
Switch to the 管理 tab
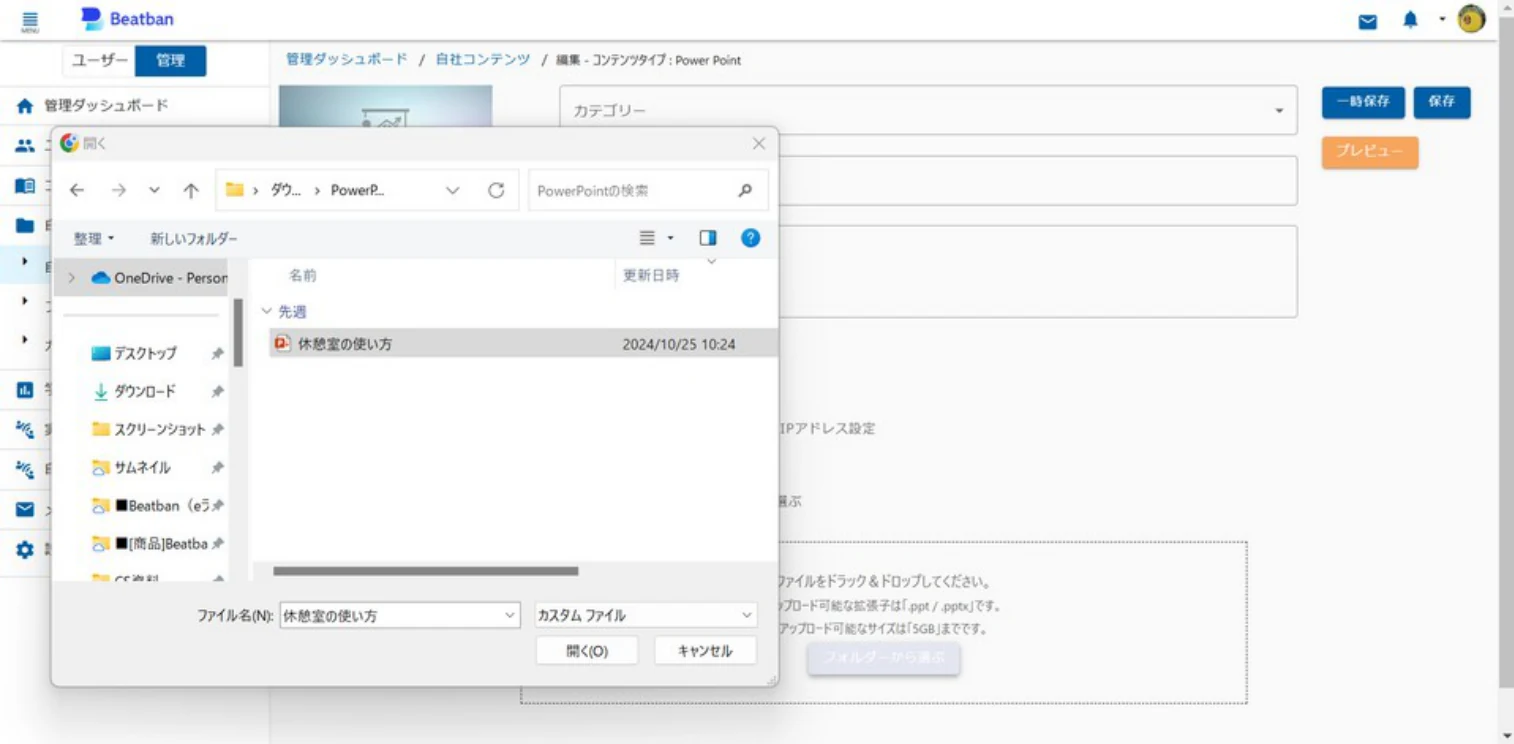(171, 61)
